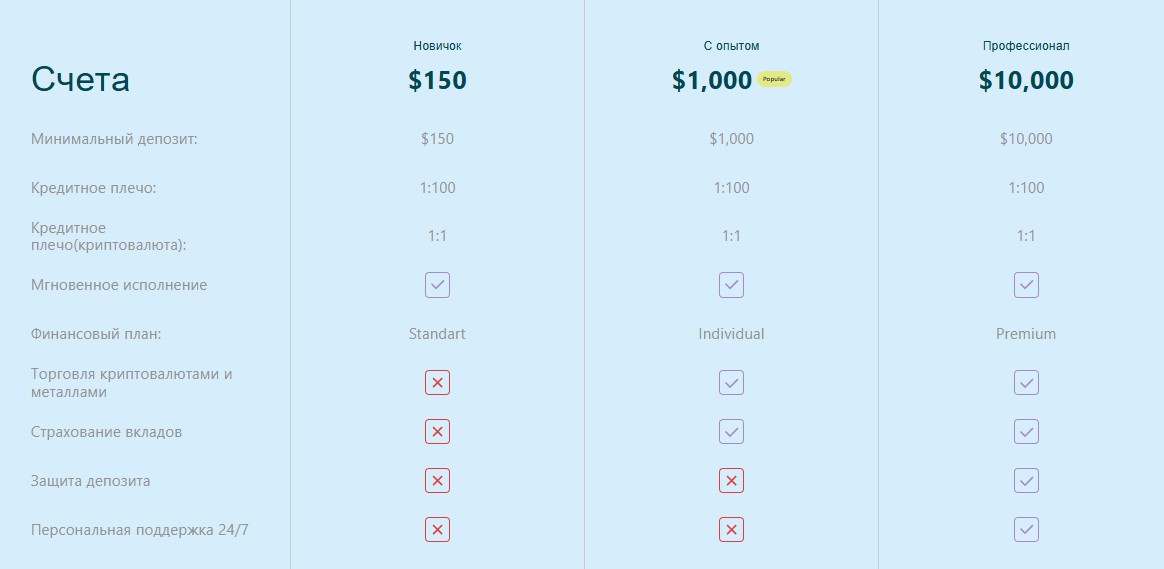This screenshot has height=569, width=1164.
Task: Click the Мгновенное исполнение checkmark under С опытом
Action: point(731,285)
